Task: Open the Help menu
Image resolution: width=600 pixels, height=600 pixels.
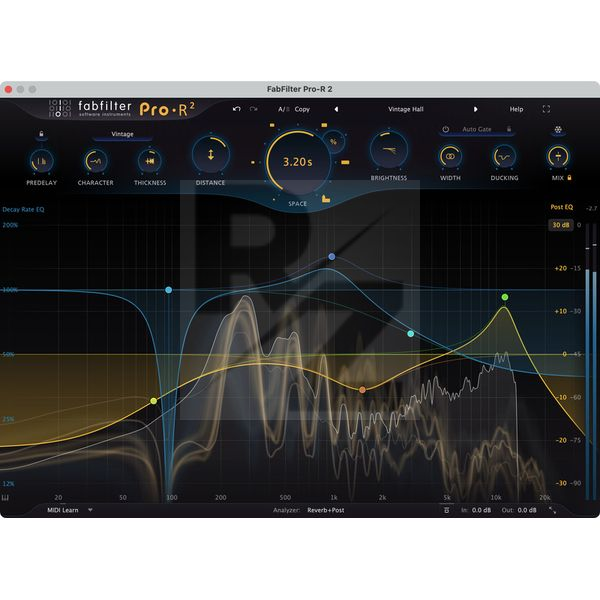Action: (x=516, y=109)
